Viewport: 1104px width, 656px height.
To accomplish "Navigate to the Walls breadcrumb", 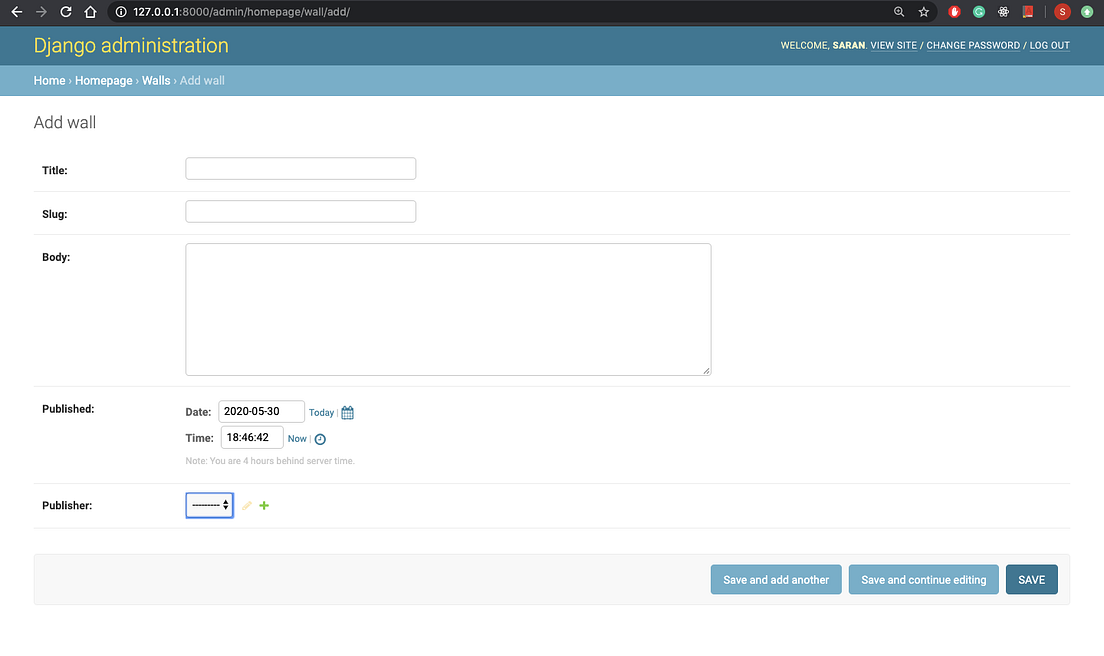I will click(156, 80).
